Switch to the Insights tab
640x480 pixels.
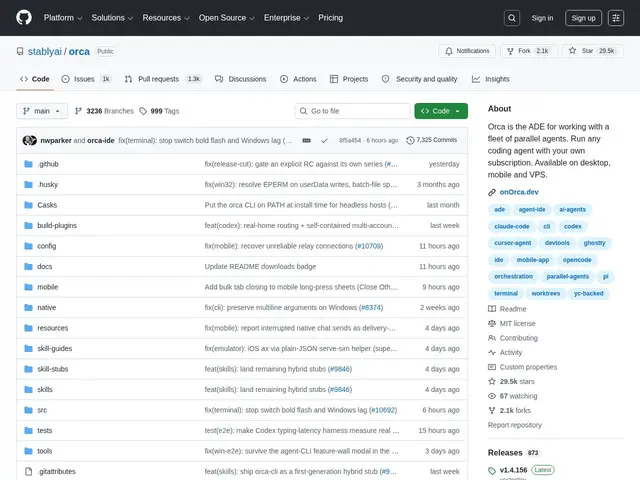[x=491, y=79]
